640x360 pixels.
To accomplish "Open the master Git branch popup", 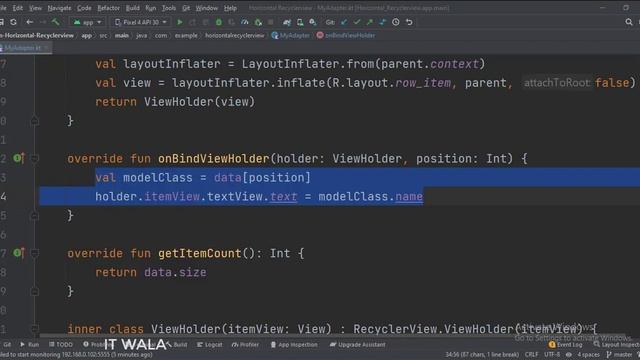I will [620, 355].
